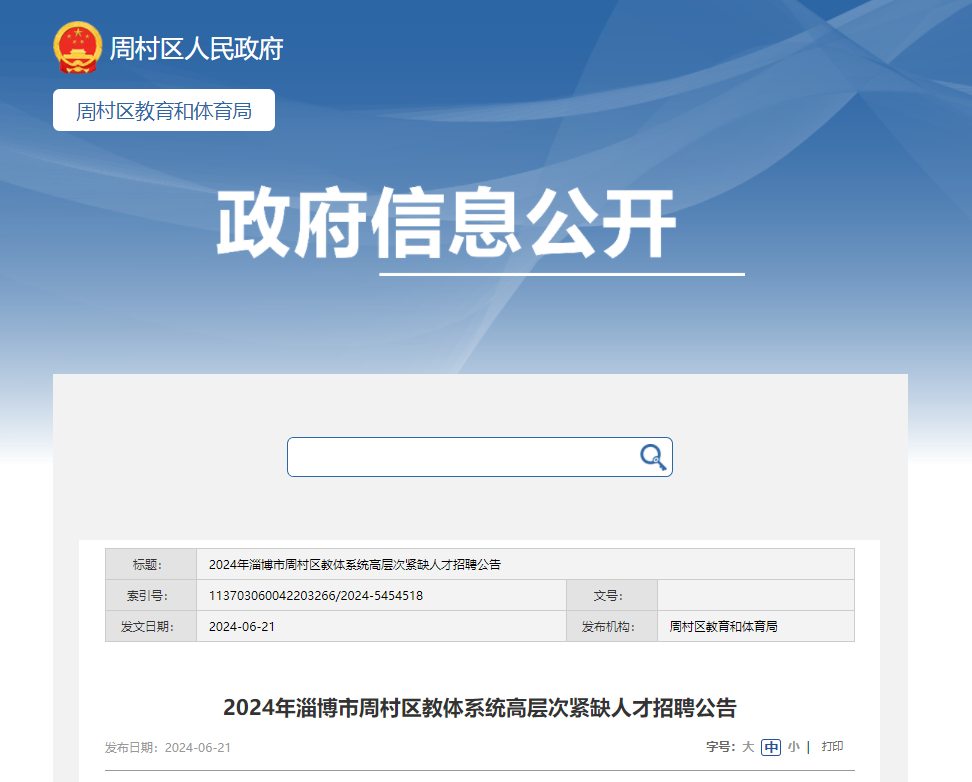
Task: Click the 文号: label cell
Action: (612, 595)
